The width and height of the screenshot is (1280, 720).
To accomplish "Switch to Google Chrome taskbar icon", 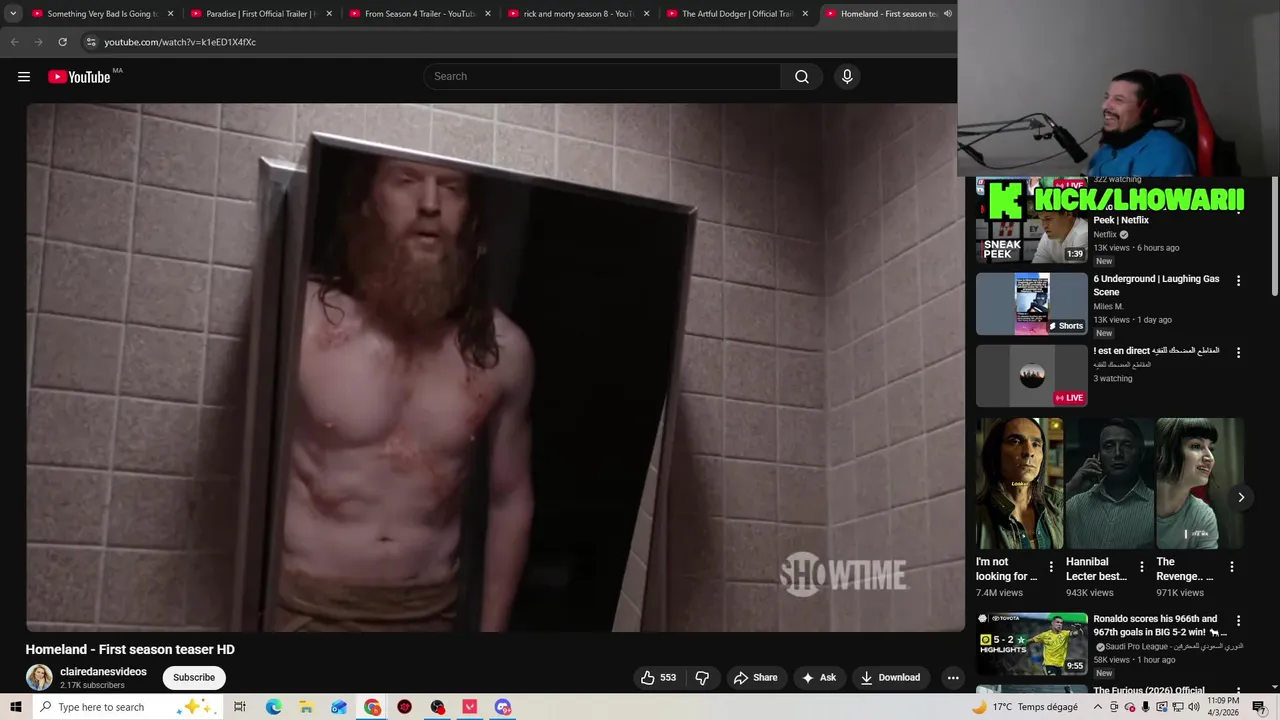I will click(x=372, y=707).
